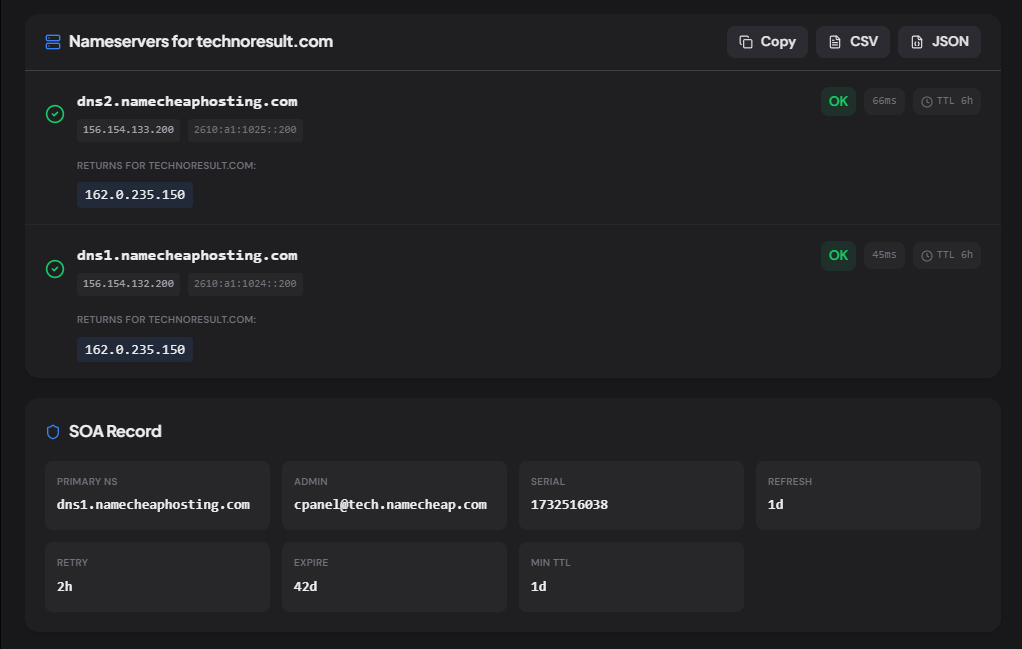Select IPv6 address 2610:a1:1025::200
The height and width of the screenshot is (649, 1022).
[x=245, y=130]
